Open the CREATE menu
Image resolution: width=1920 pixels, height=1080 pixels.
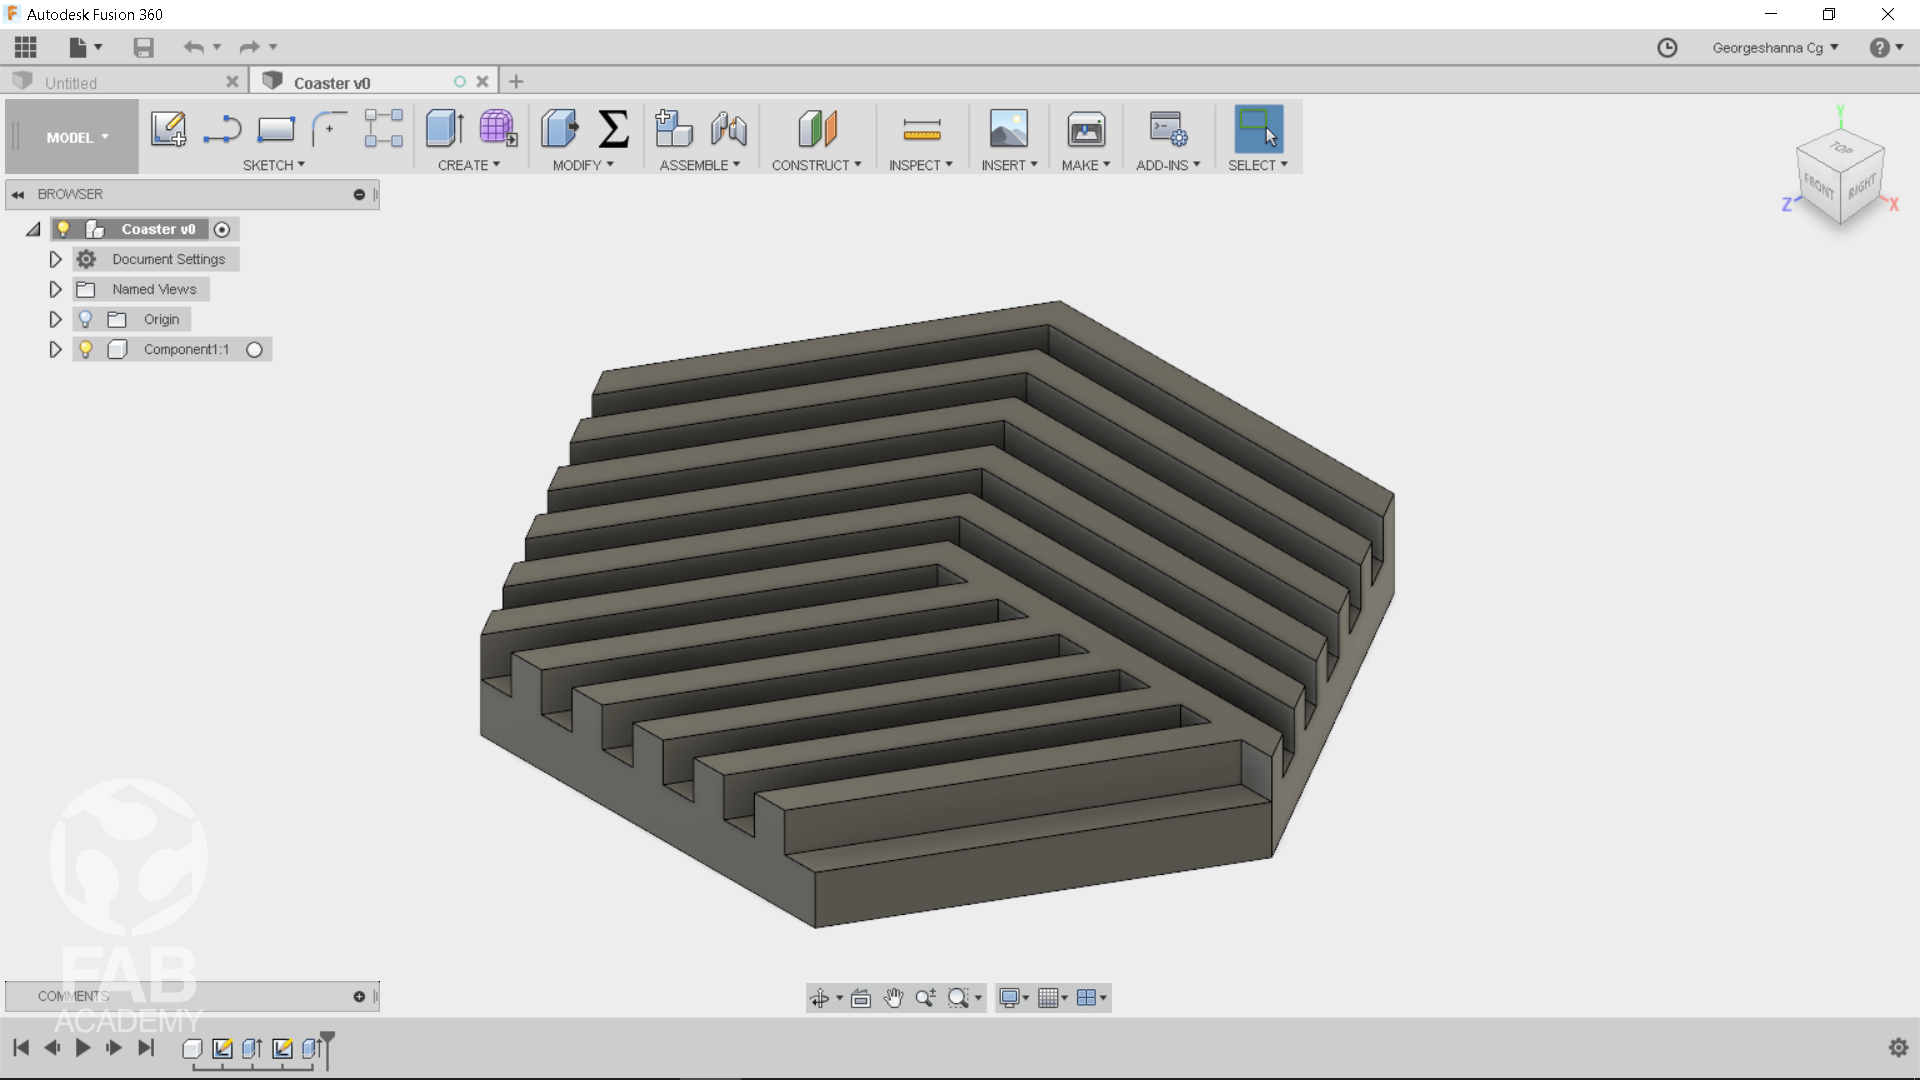(x=468, y=165)
